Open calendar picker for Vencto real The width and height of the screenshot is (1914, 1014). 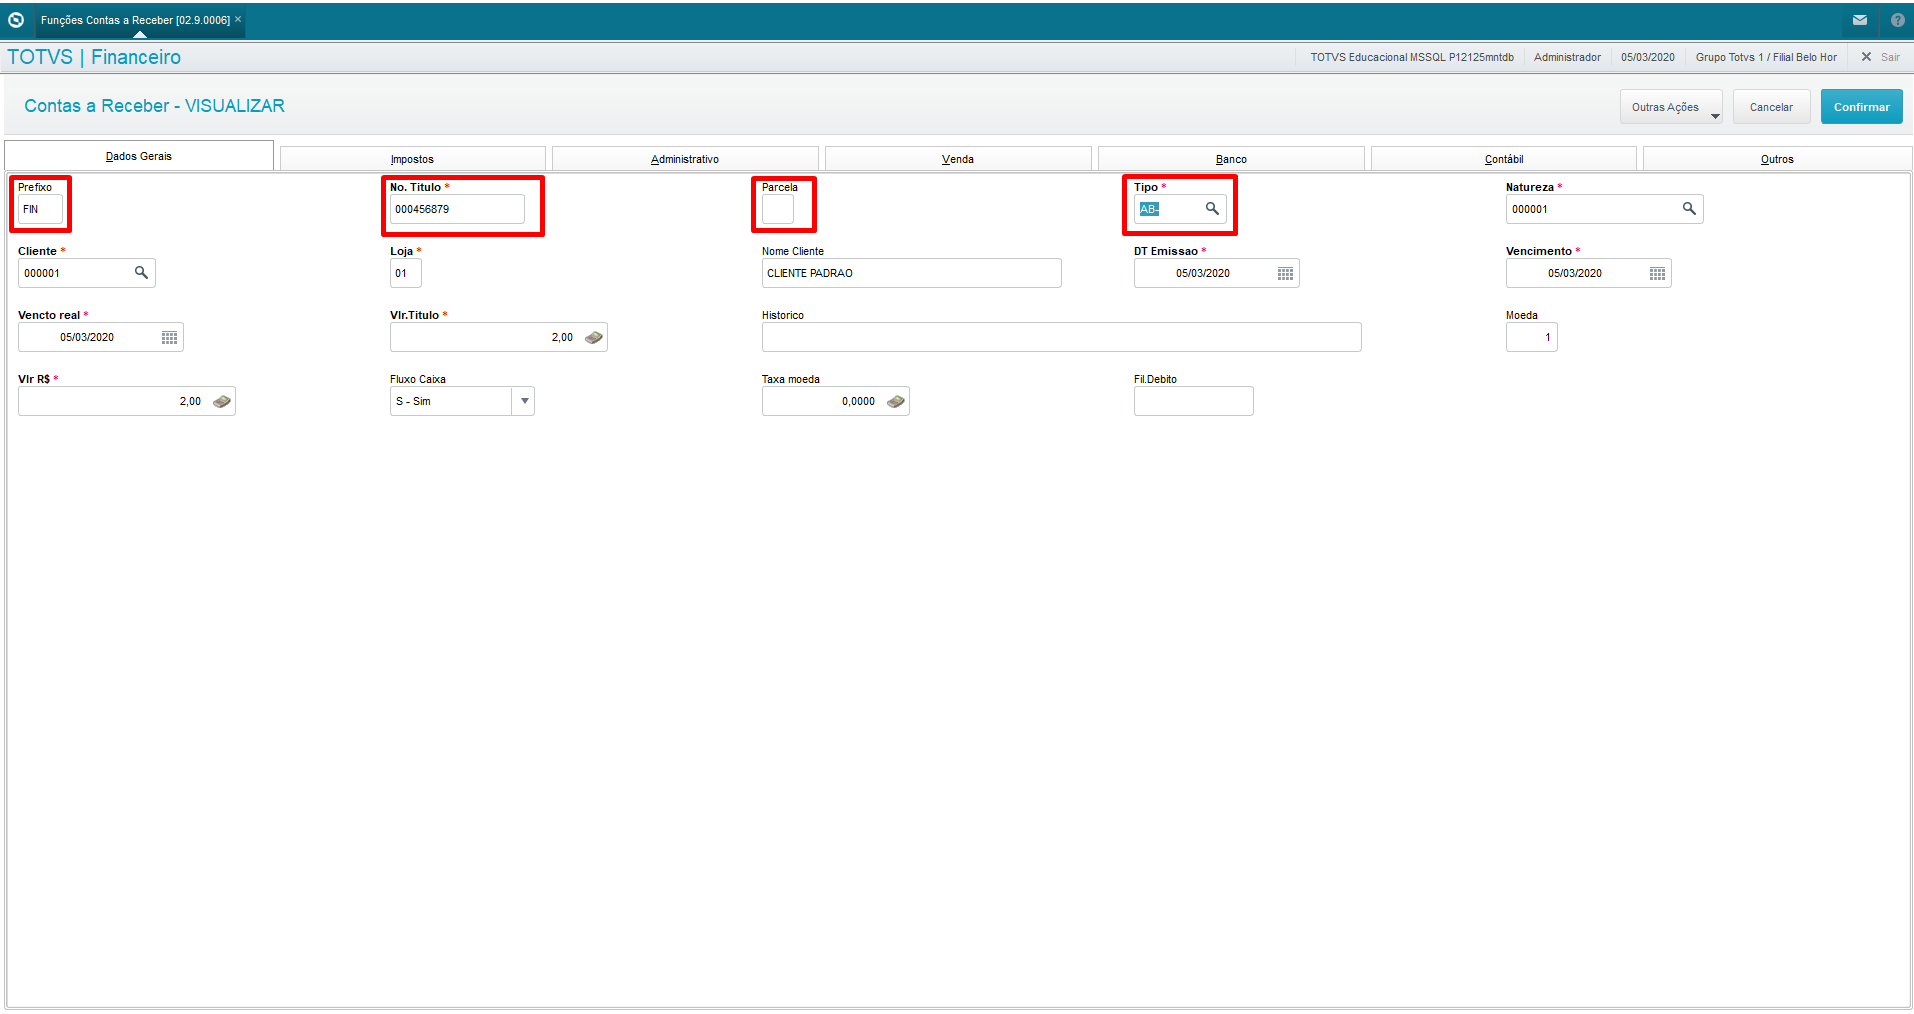tap(169, 337)
